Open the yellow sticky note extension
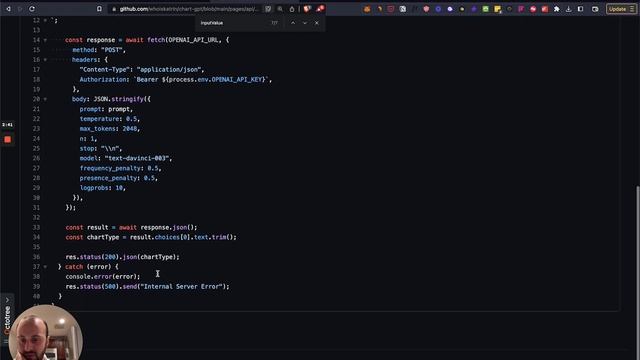This screenshot has height=360, width=640. coord(497,9)
